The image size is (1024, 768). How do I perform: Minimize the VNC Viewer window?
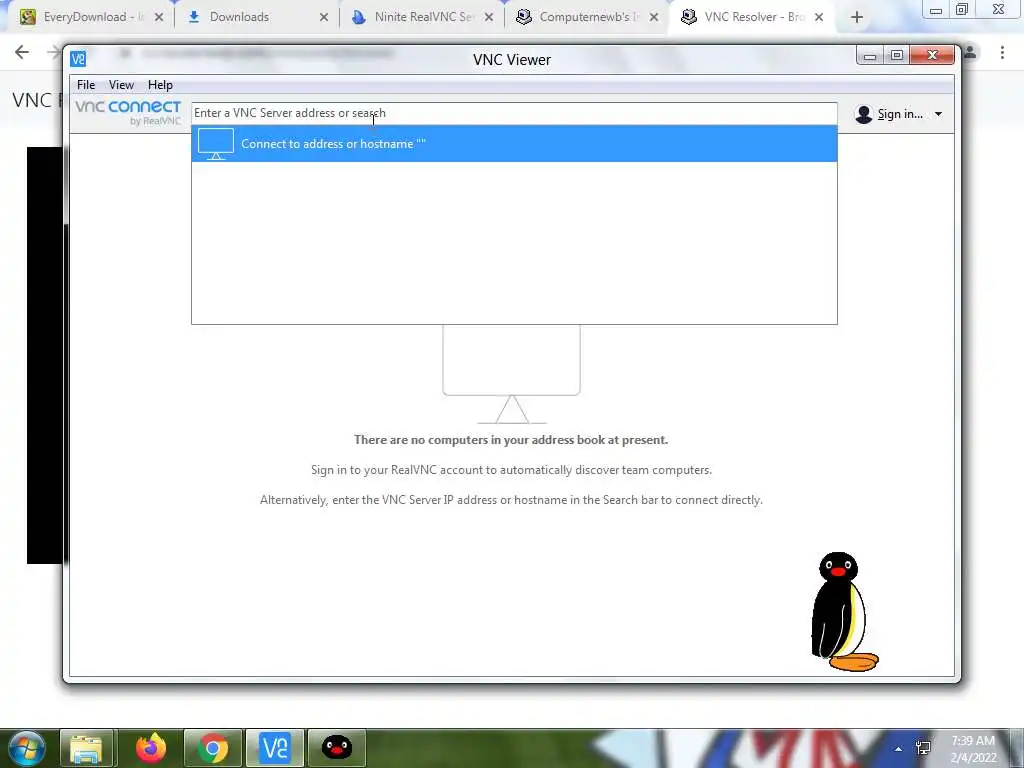click(870, 56)
